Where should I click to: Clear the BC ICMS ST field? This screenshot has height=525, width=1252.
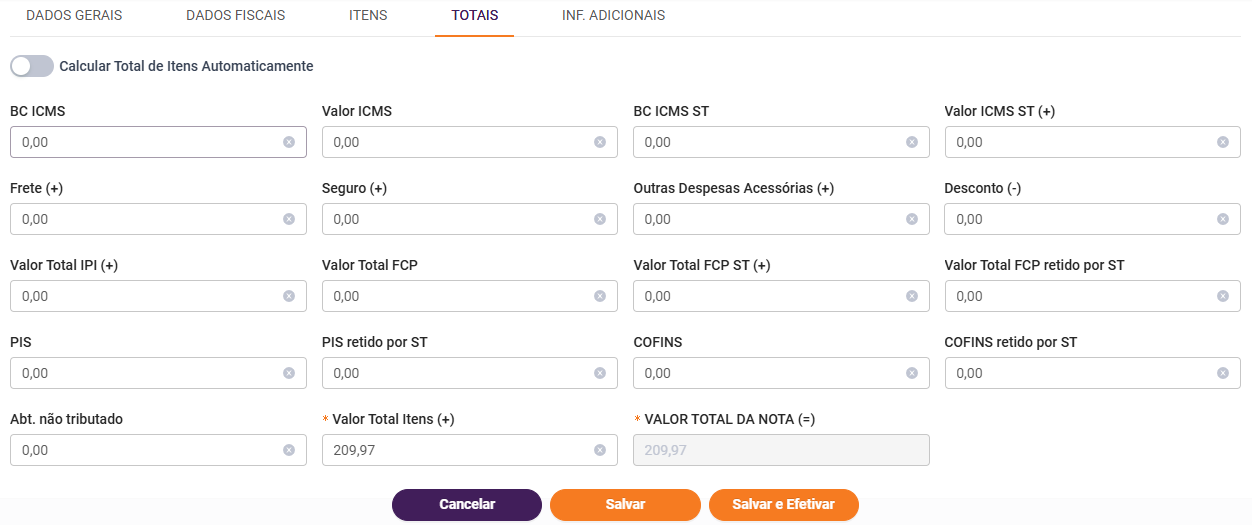click(x=911, y=142)
